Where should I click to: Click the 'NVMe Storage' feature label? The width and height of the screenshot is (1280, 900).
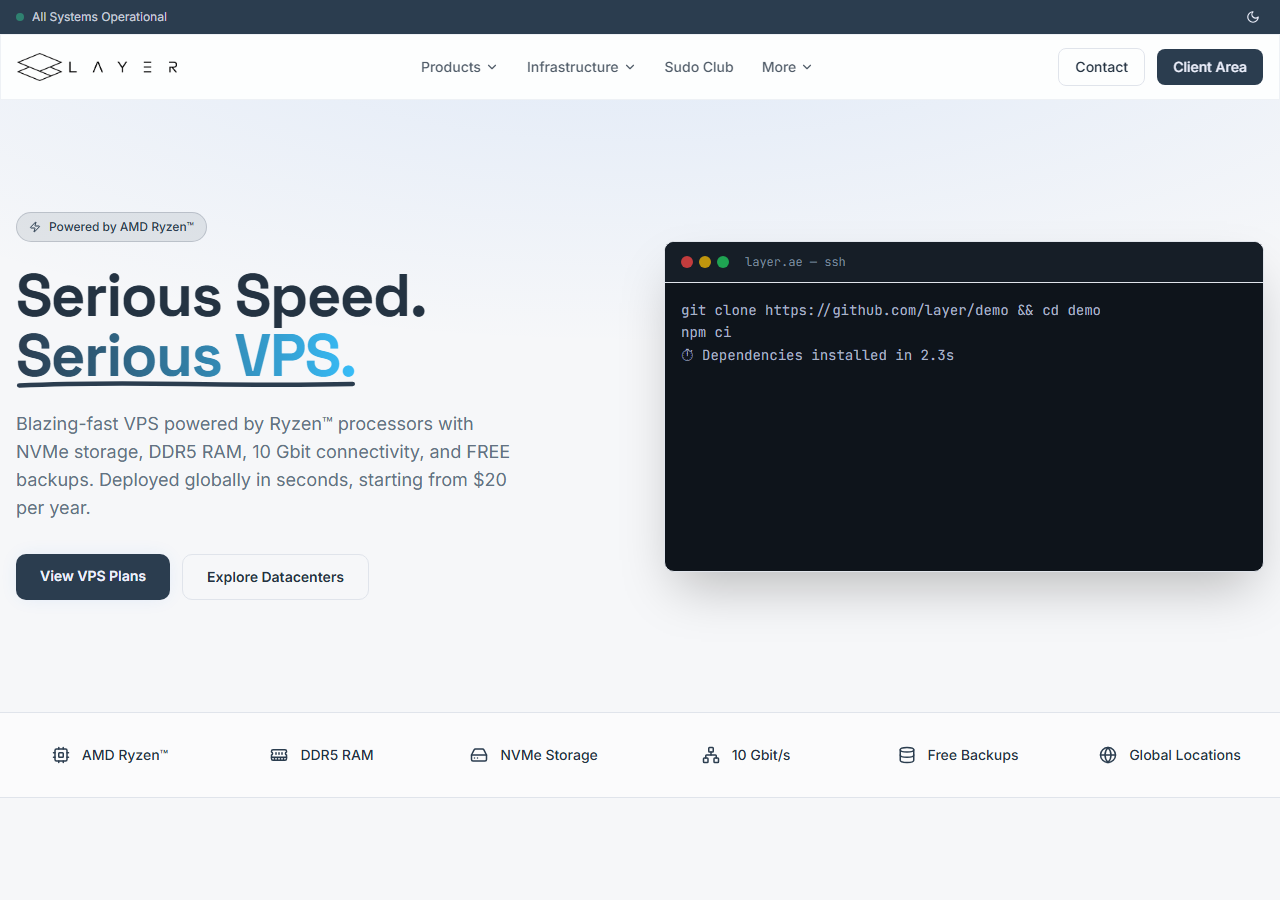tap(549, 755)
